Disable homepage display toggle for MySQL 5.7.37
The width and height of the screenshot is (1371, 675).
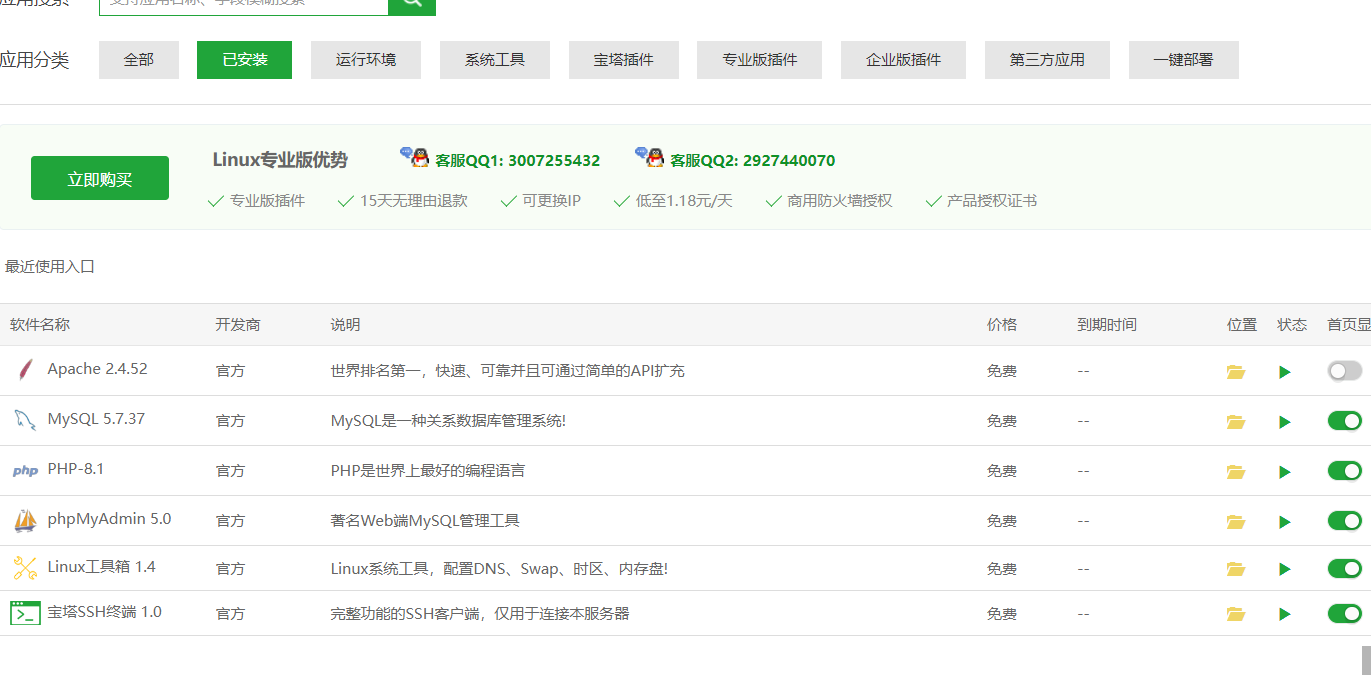pos(1344,421)
